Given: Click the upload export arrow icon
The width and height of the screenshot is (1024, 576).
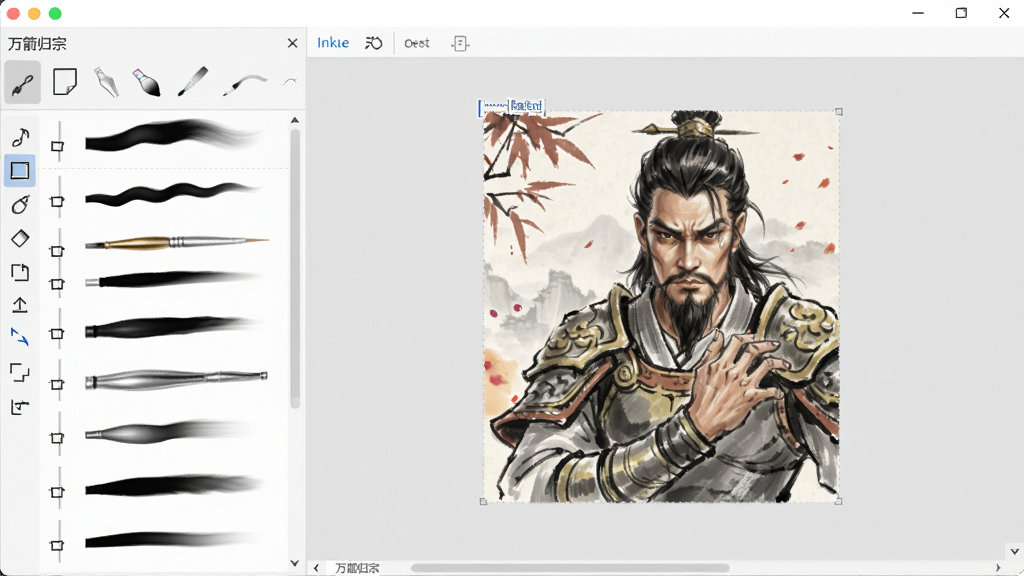Looking at the screenshot, I should [20, 305].
